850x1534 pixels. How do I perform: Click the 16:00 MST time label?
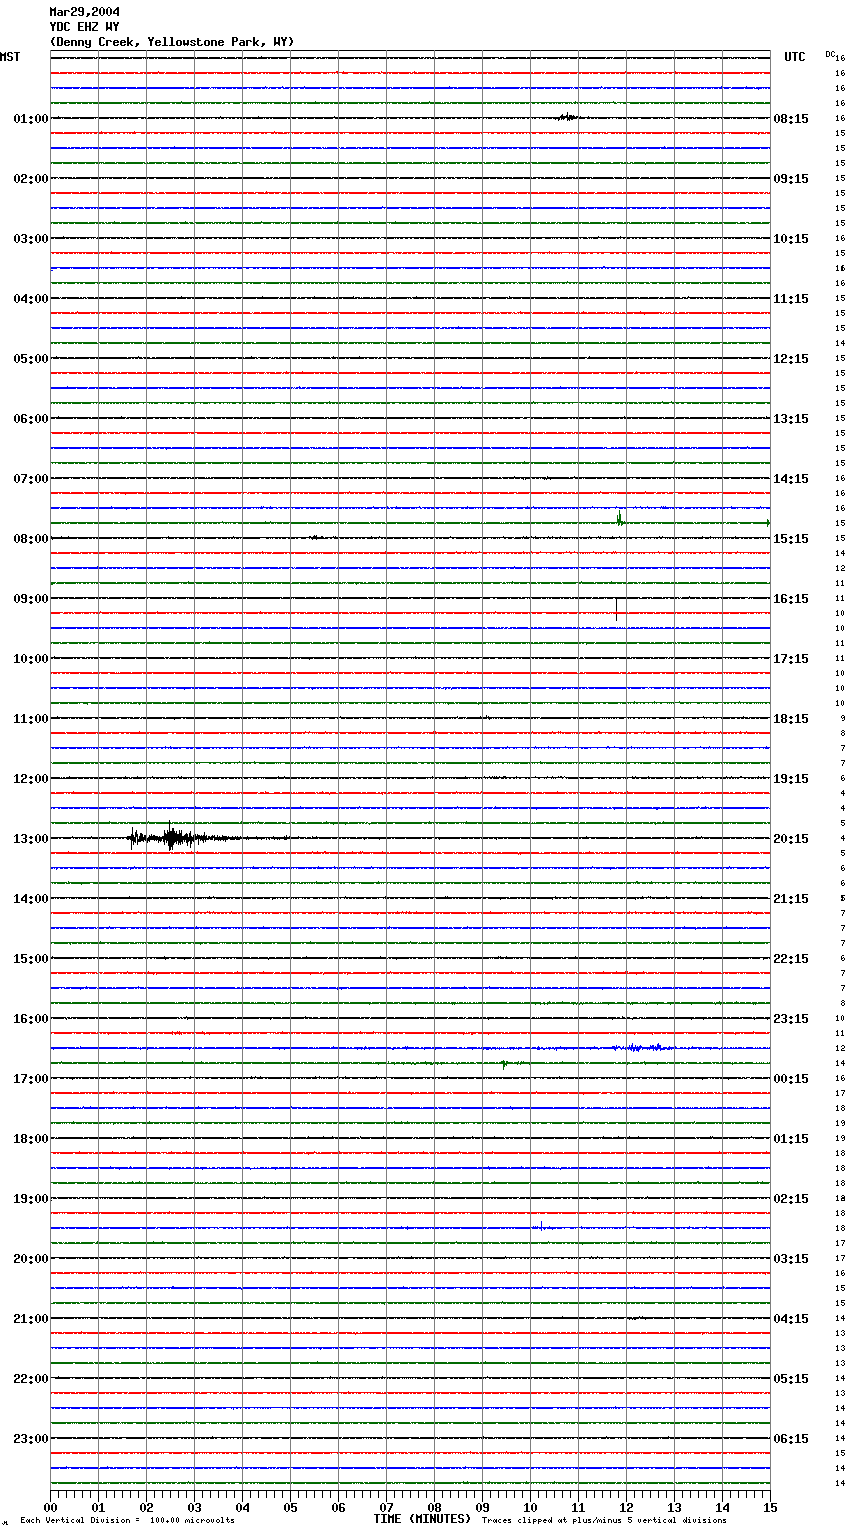31,1019
